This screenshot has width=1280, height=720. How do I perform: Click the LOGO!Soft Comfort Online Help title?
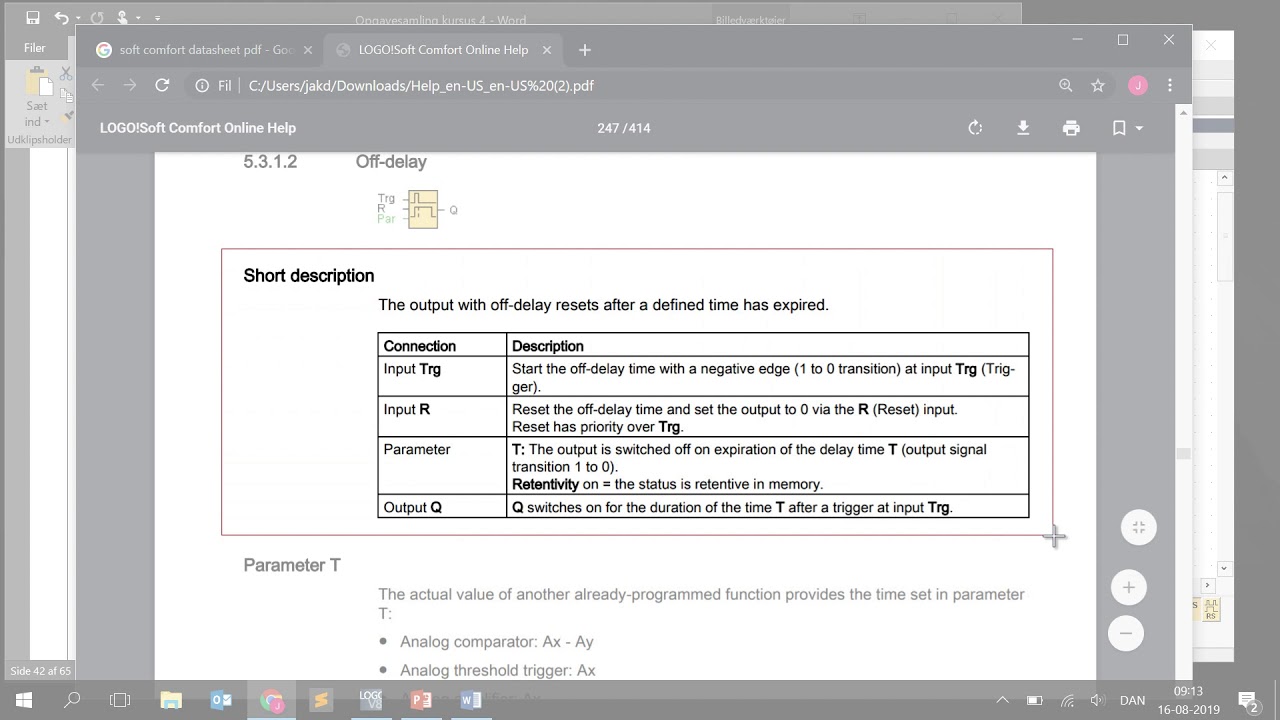coord(198,128)
